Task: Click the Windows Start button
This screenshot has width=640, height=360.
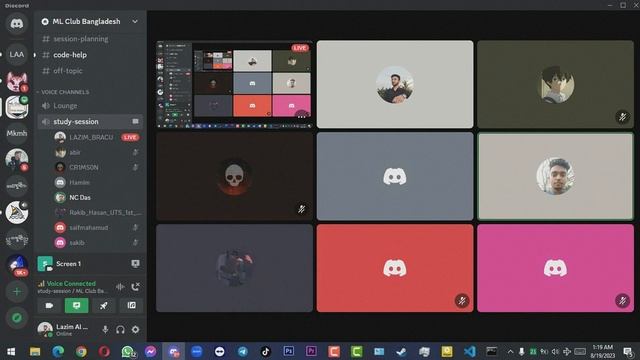Action: (11, 351)
